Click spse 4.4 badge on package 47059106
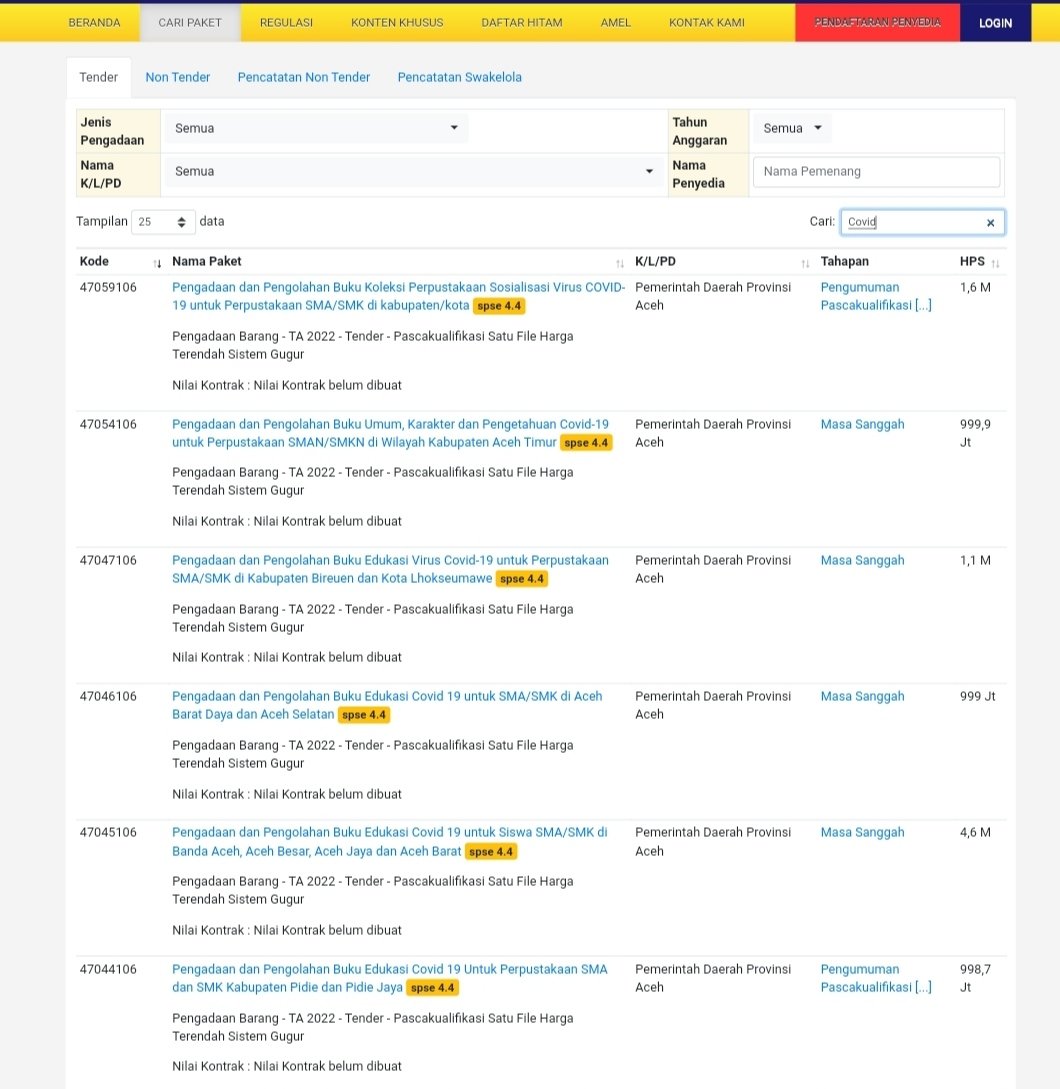Image resolution: width=1060 pixels, height=1089 pixels. click(499, 306)
